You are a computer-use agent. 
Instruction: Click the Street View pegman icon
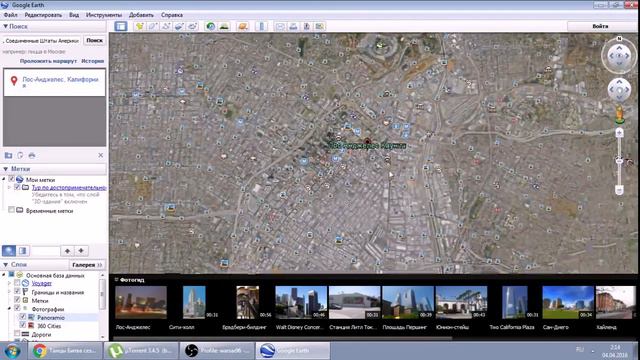pos(619,114)
